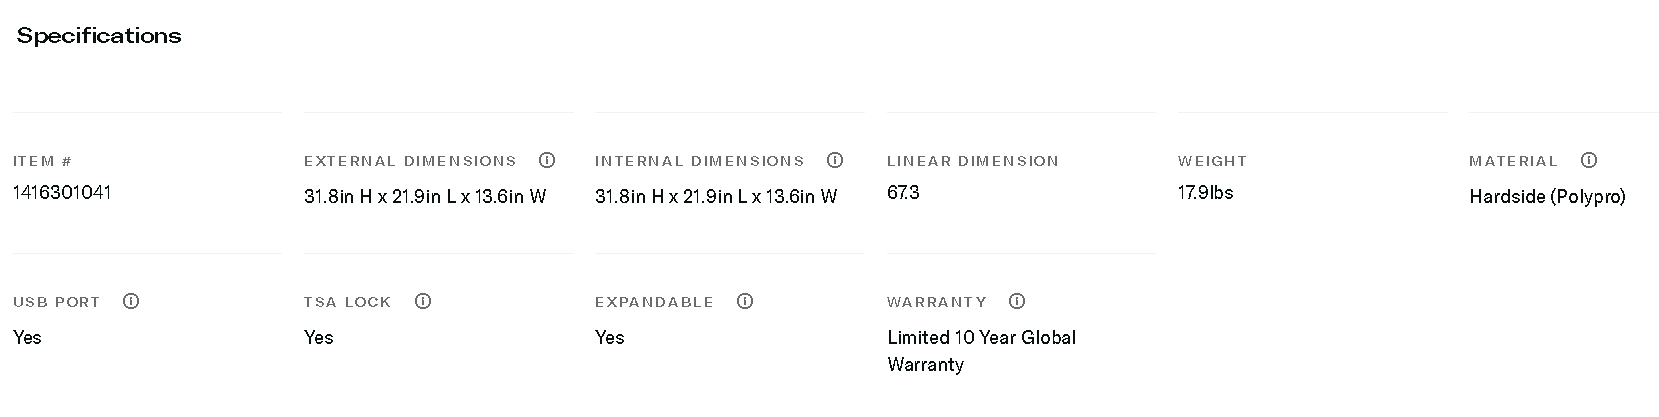Show info for Material

coord(1589,160)
